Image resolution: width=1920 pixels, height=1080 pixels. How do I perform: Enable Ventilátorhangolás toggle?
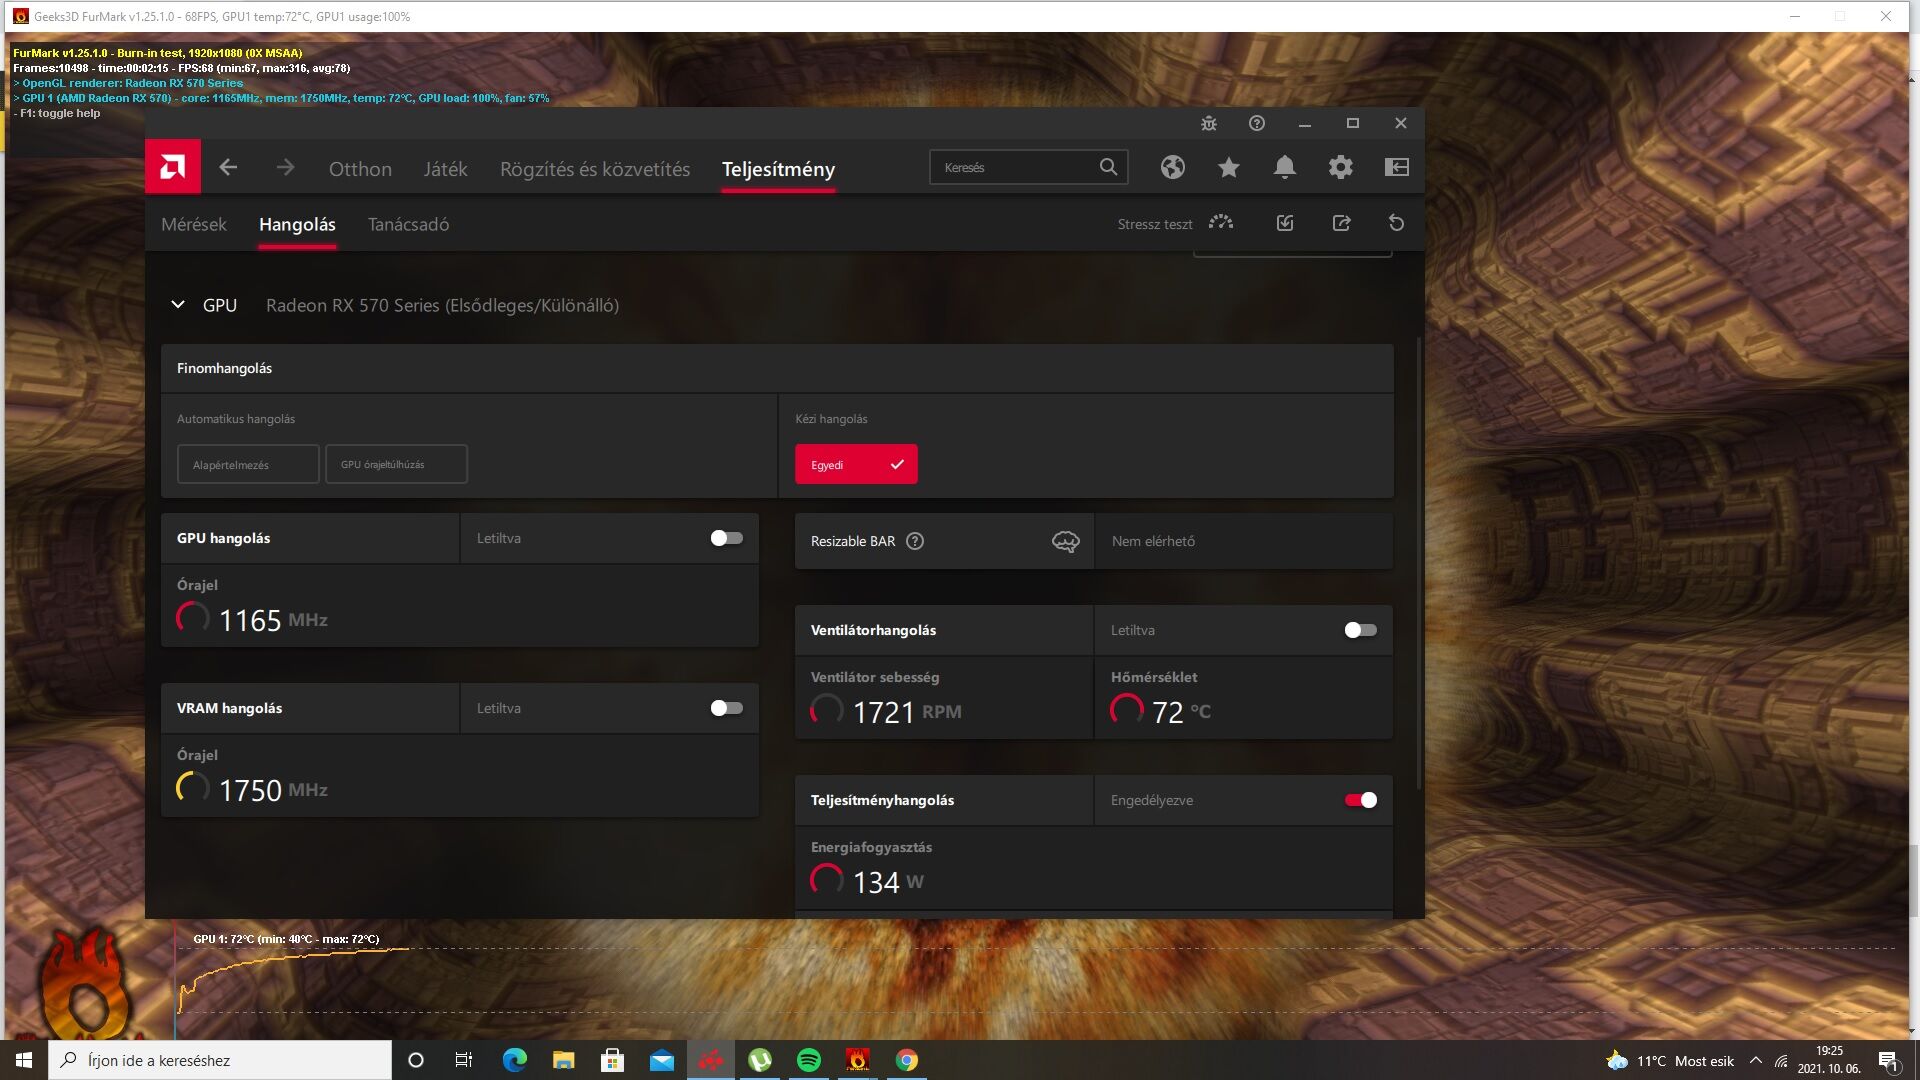[1361, 630]
